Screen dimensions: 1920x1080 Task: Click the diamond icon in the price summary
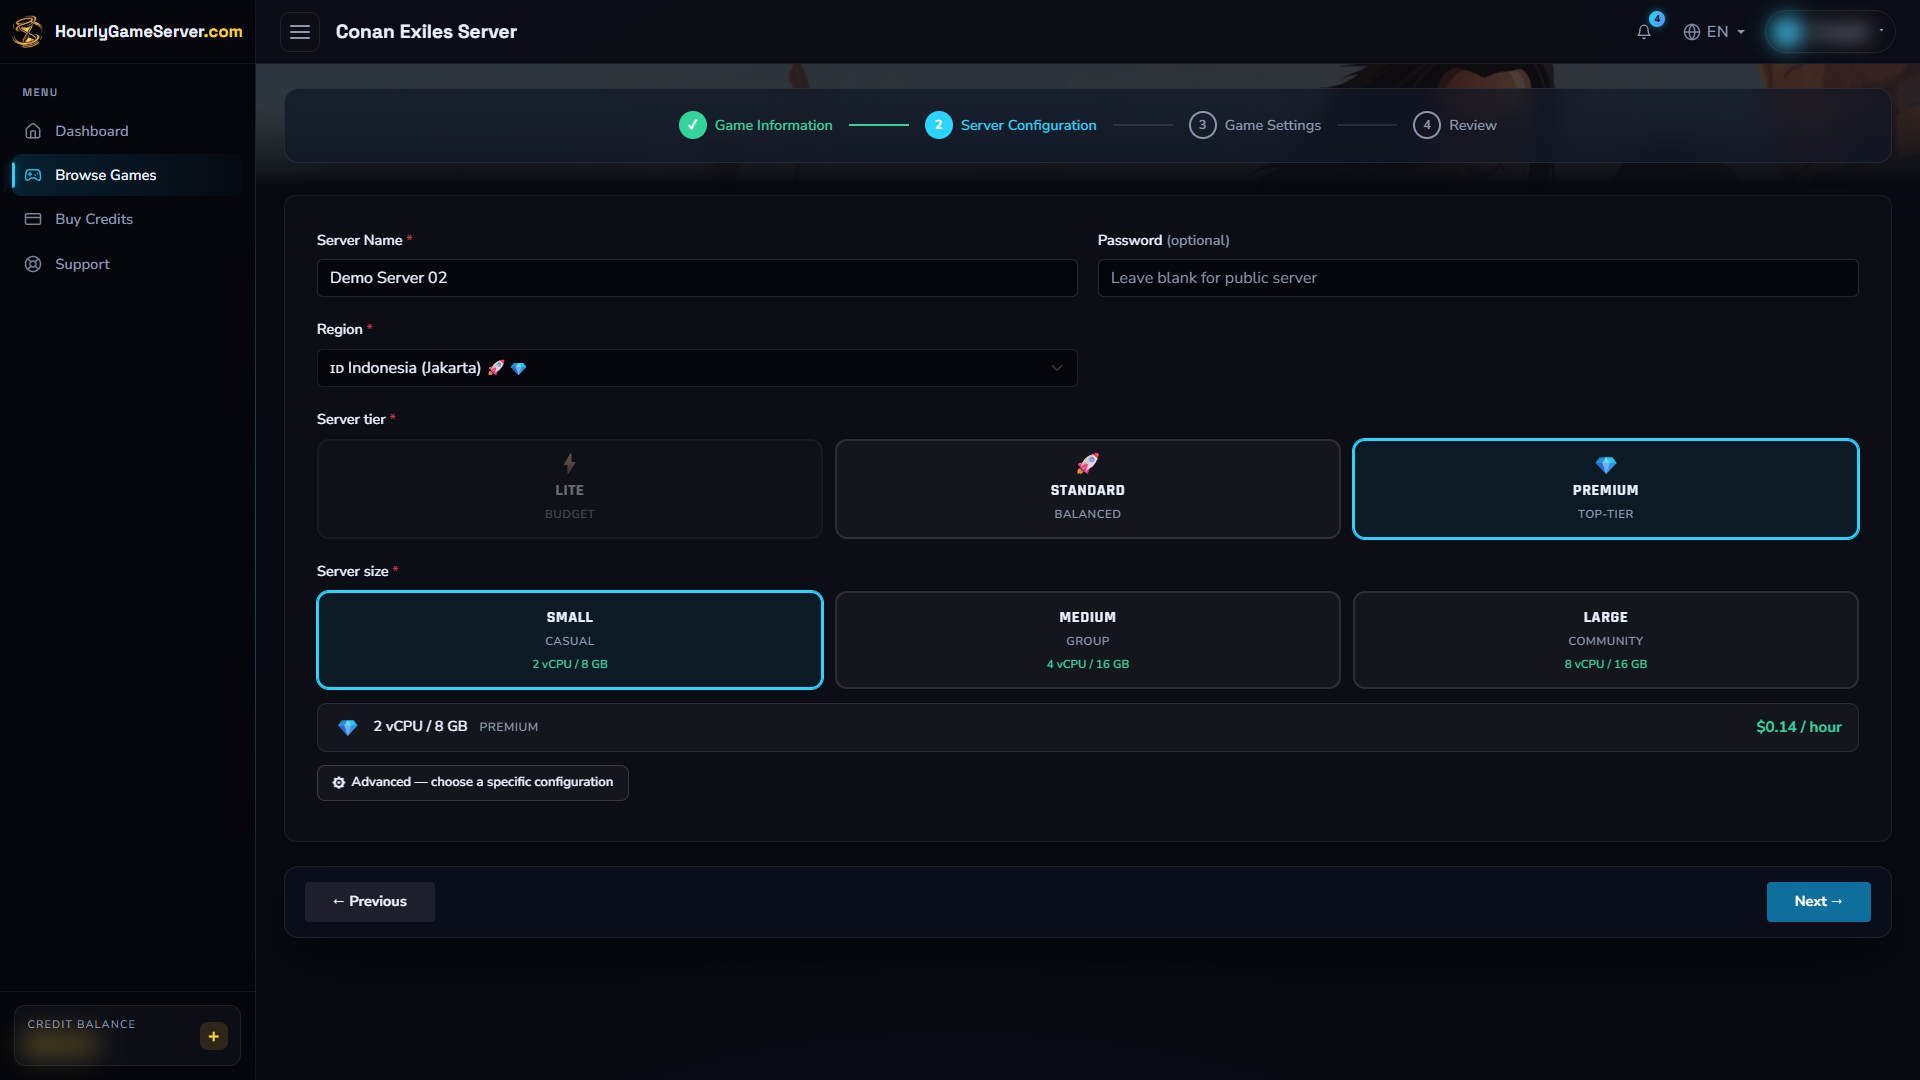(x=347, y=727)
